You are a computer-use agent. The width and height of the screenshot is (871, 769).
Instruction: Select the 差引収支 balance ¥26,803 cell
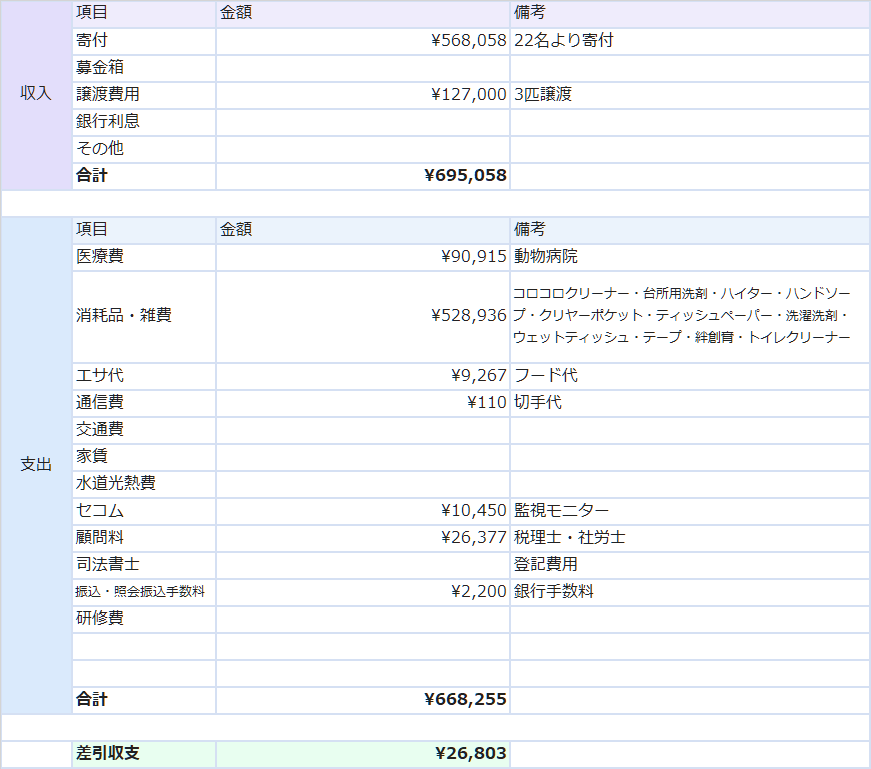click(362, 754)
